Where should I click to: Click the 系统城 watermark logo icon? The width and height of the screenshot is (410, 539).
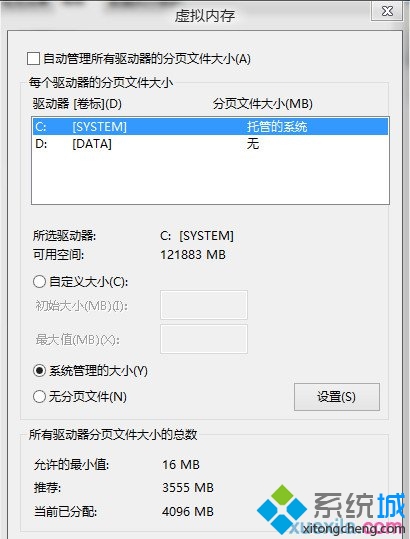pyautogui.click(x=282, y=509)
